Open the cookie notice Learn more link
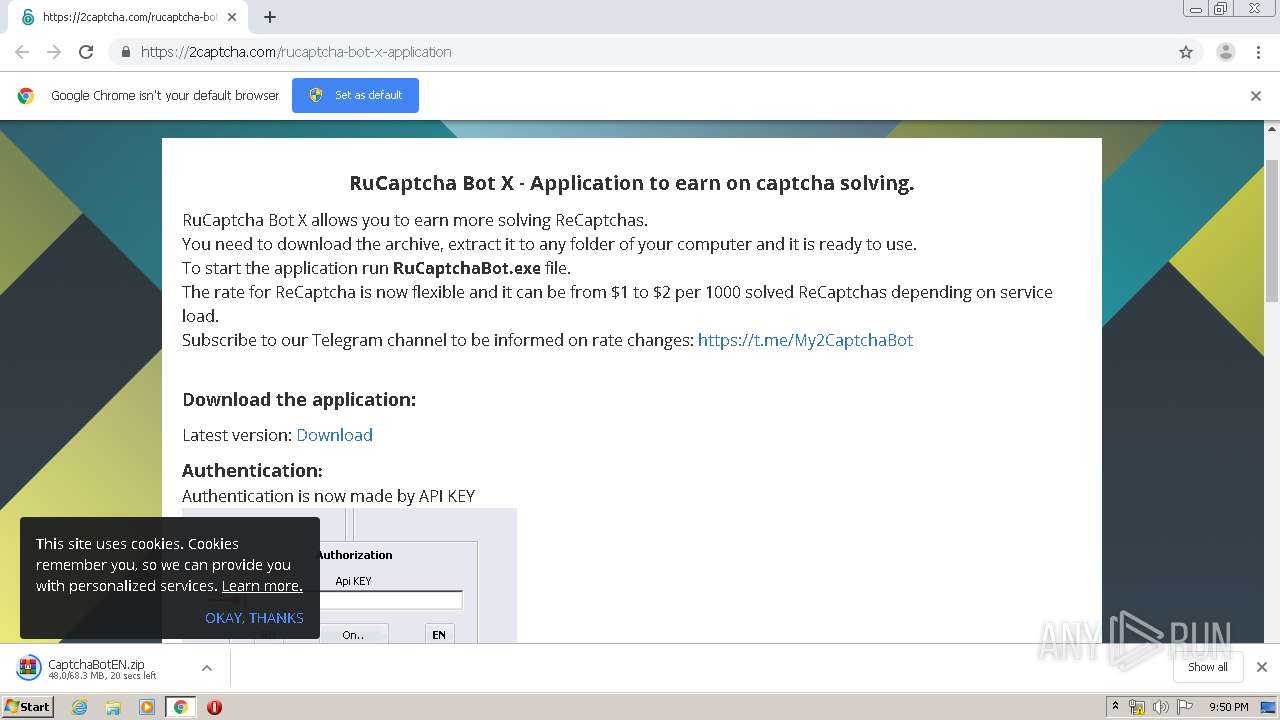The height and width of the screenshot is (720, 1280). point(262,586)
